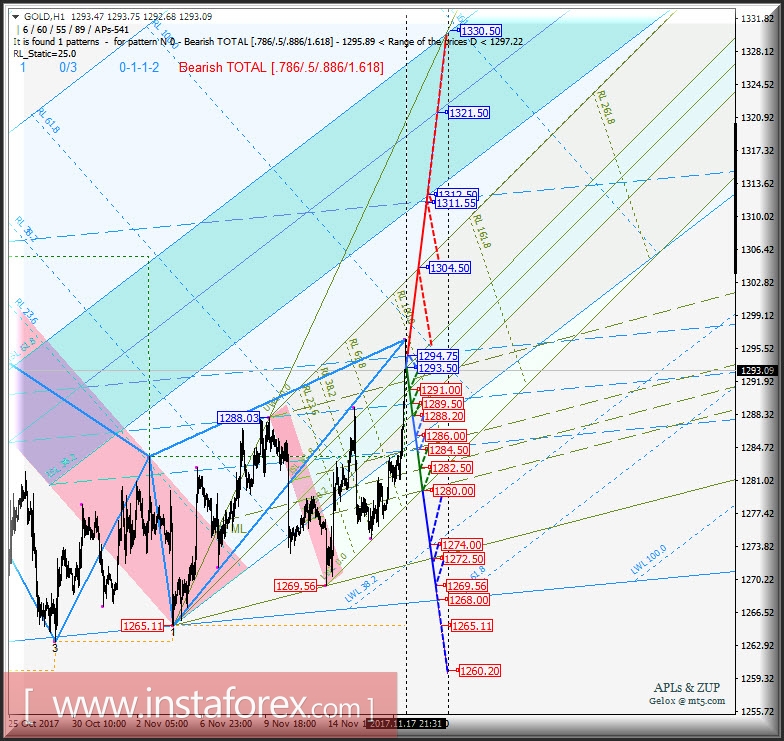
Task: Select the 1286.00 red price label
Action: pyautogui.click(x=446, y=436)
